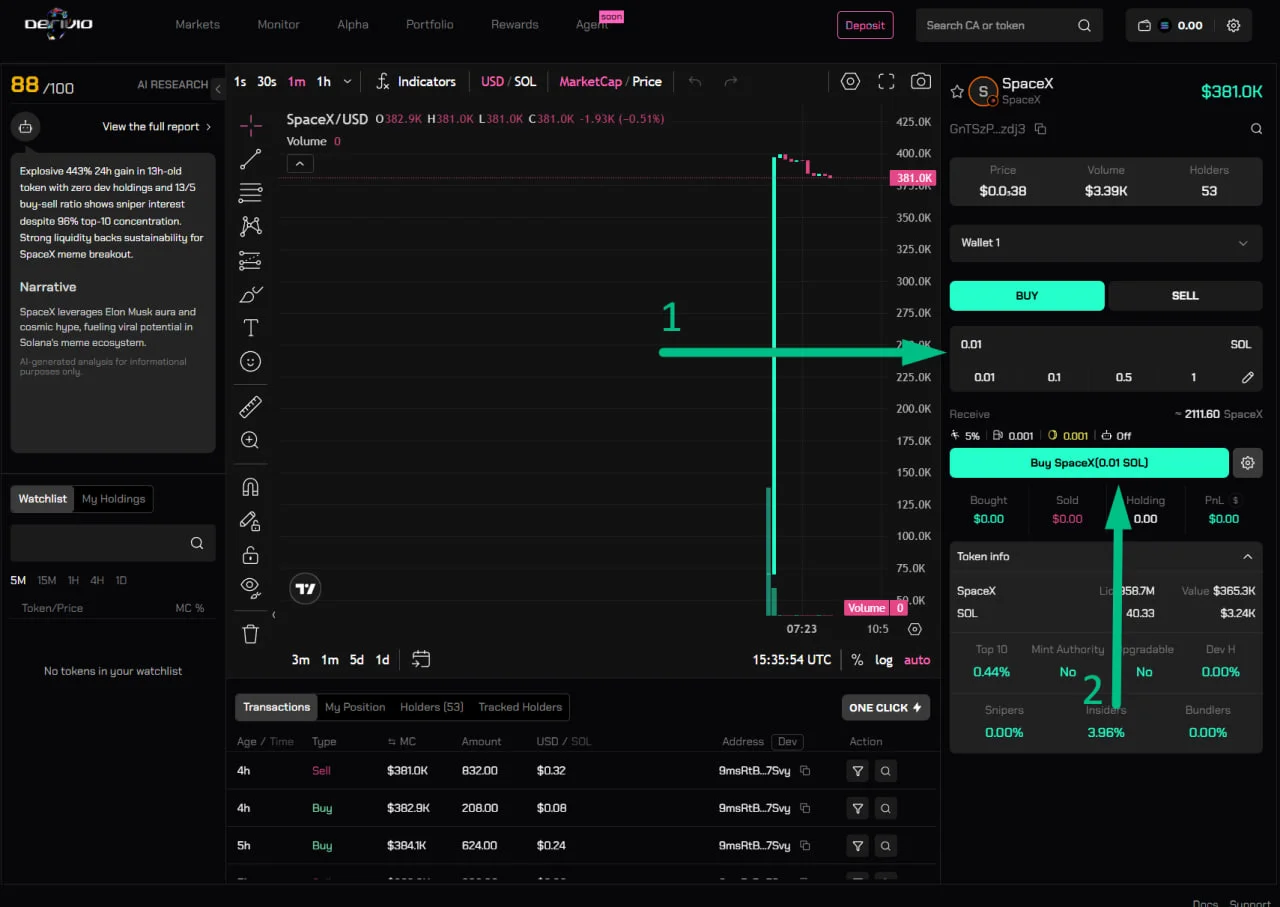Open chart settings hexagon icon
The height and width of the screenshot is (907, 1280).
click(850, 82)
